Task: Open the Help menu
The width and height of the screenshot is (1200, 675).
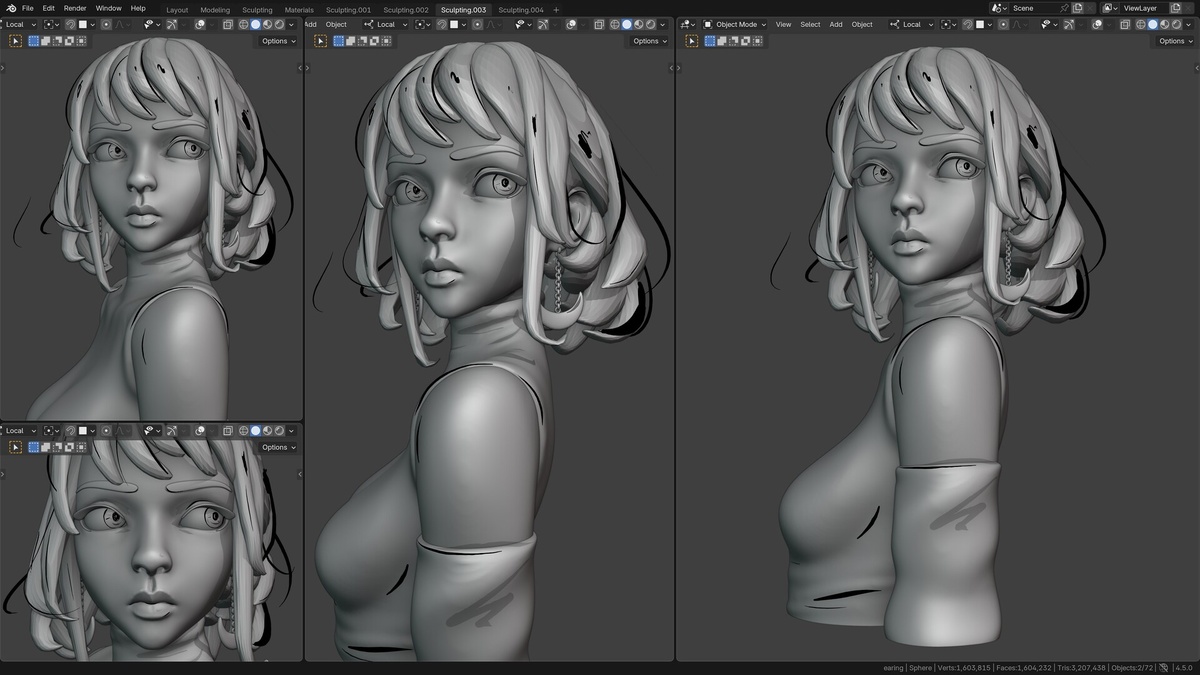Action: (138, 8)
